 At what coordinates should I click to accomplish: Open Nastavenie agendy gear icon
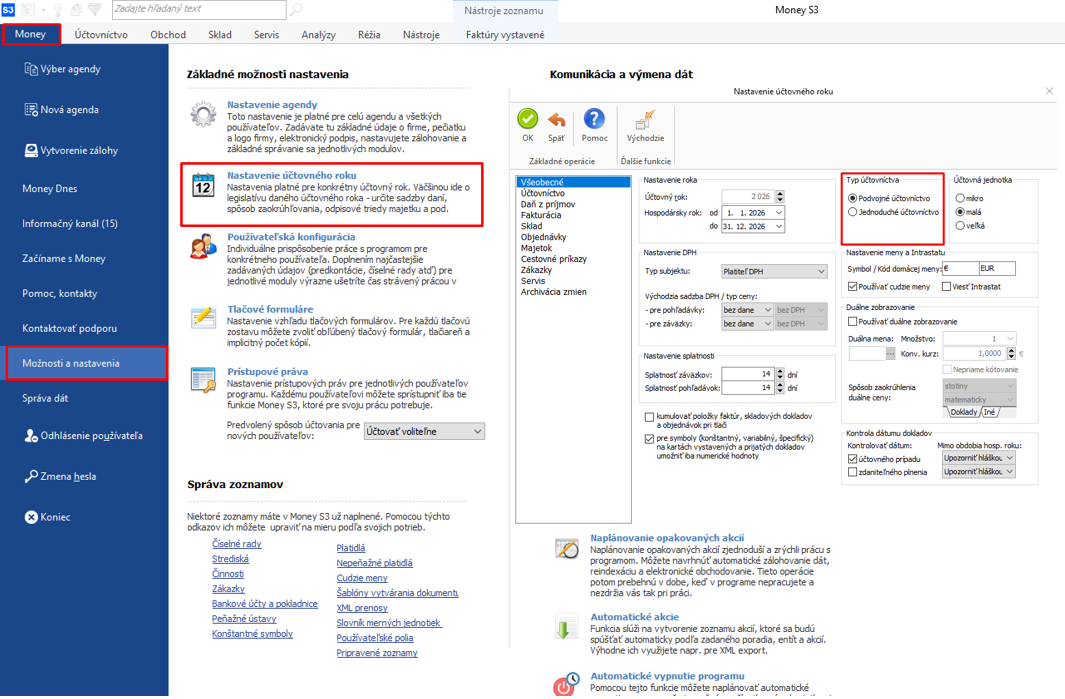pos(203,115)
